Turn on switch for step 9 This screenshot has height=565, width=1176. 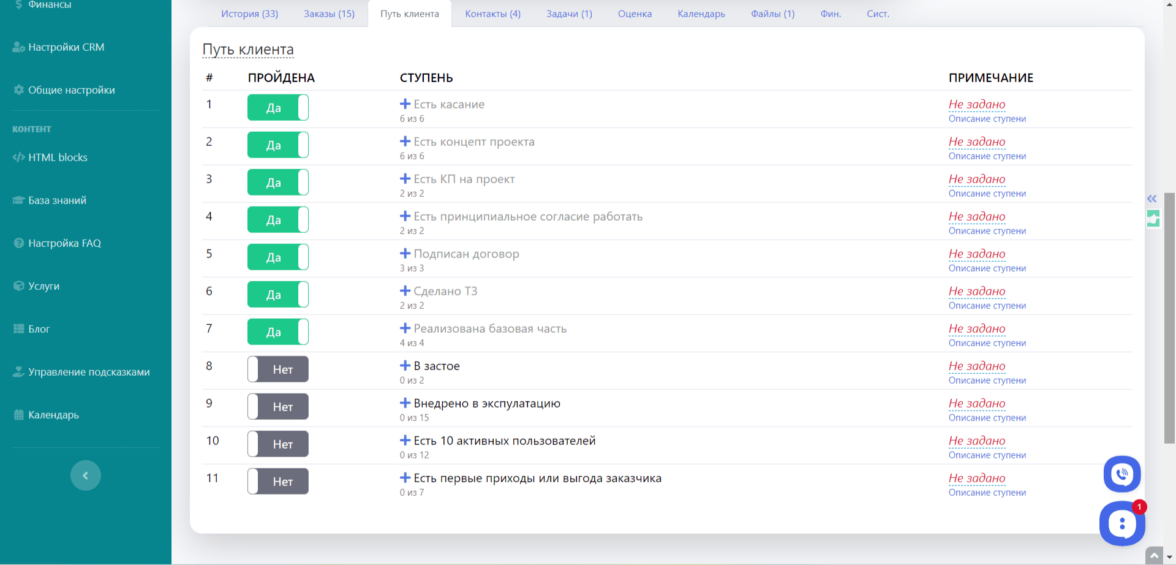[278, 407]
